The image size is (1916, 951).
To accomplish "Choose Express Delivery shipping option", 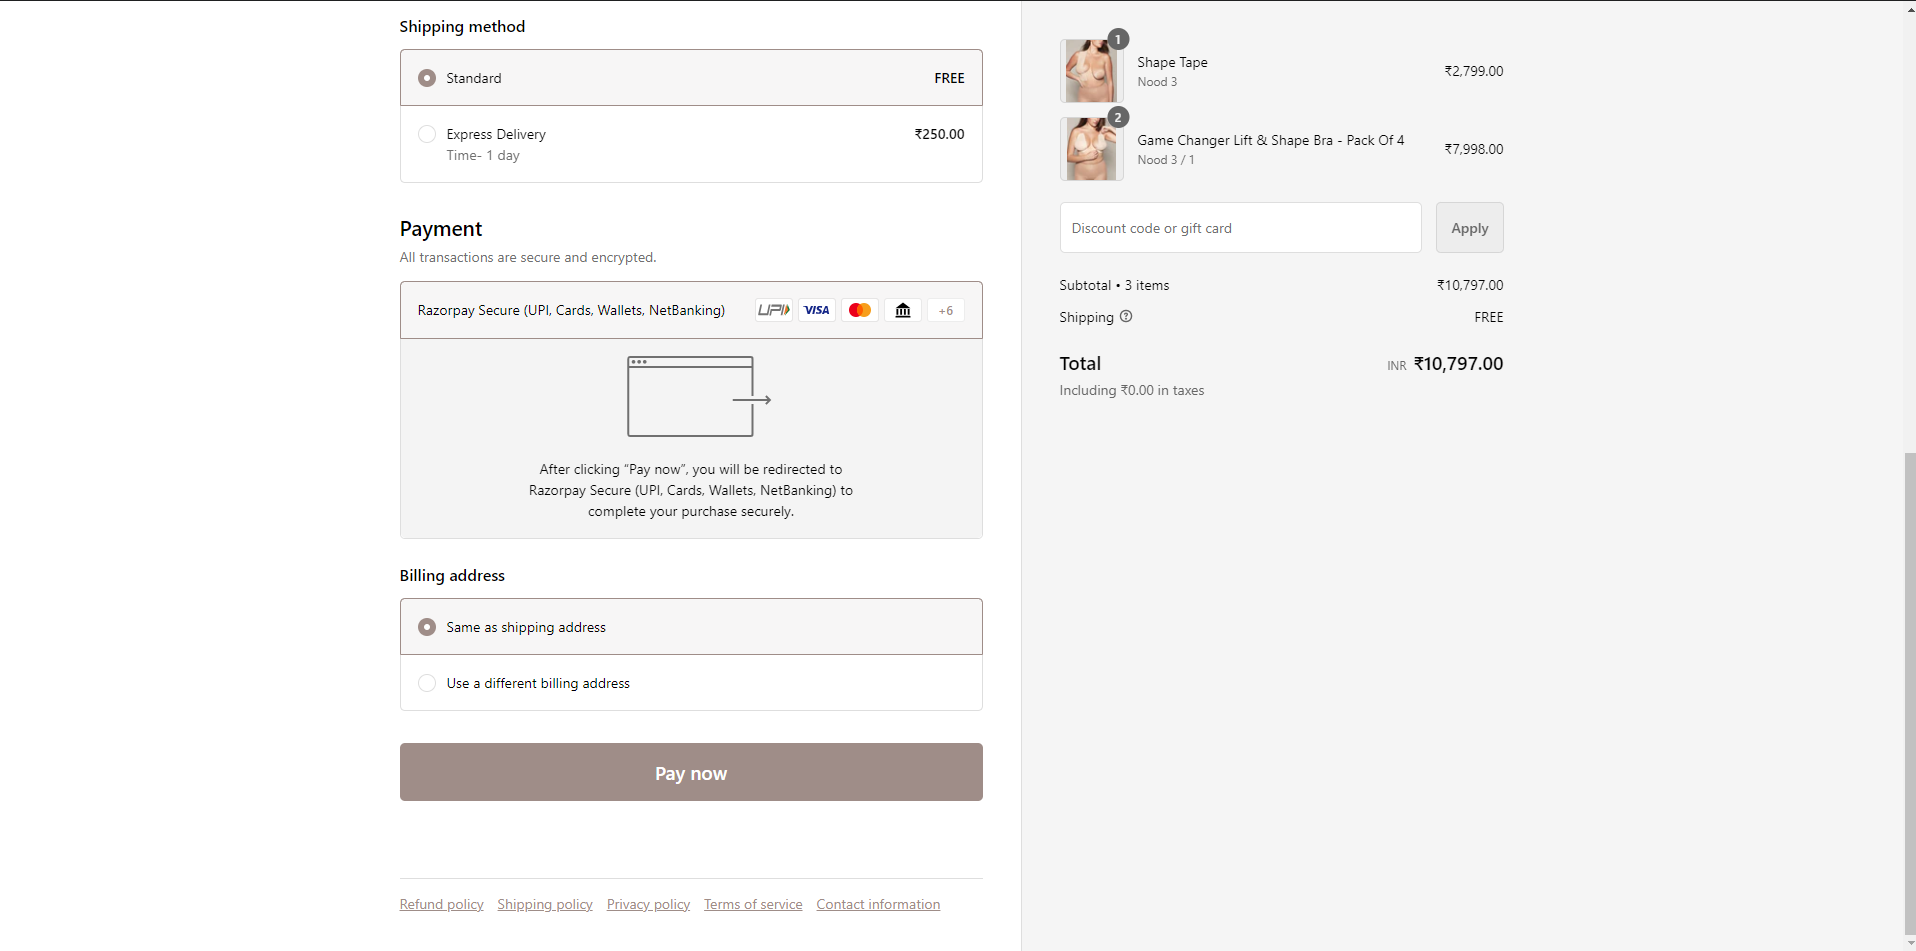I will (x=427, y=134).
